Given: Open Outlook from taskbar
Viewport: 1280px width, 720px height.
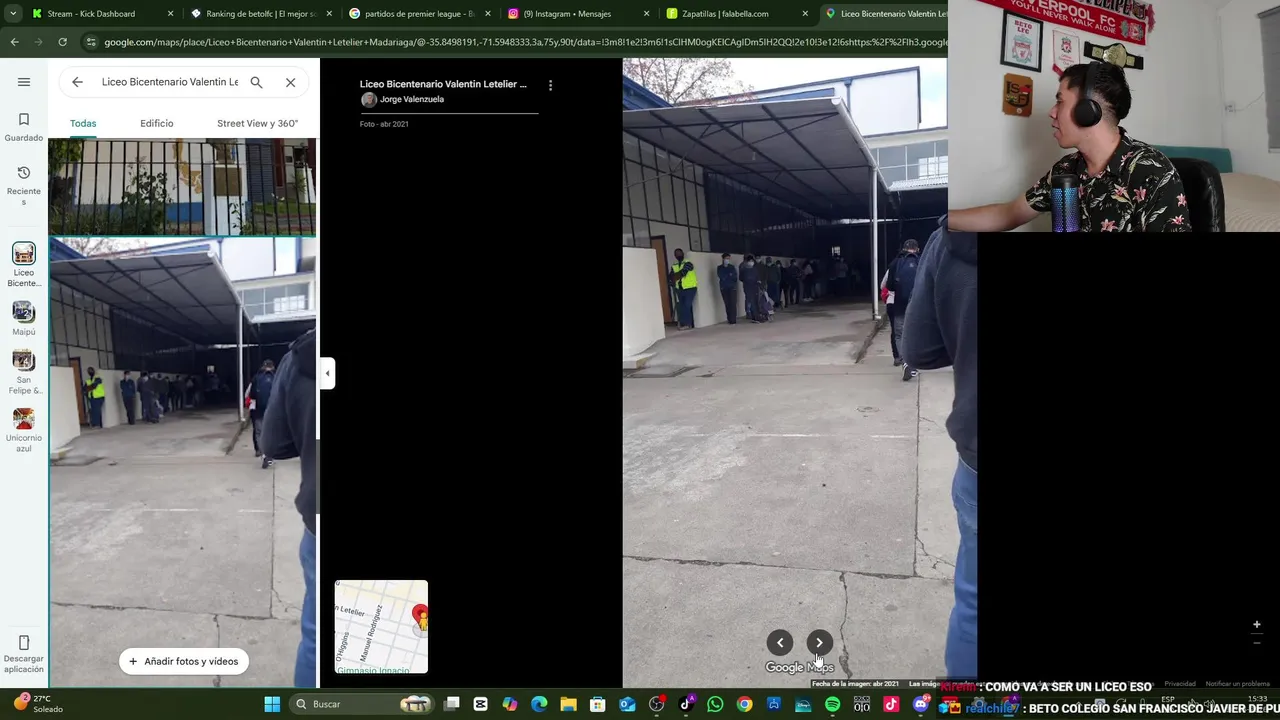Looking at the screenshot, I should [x=627, y=704].
